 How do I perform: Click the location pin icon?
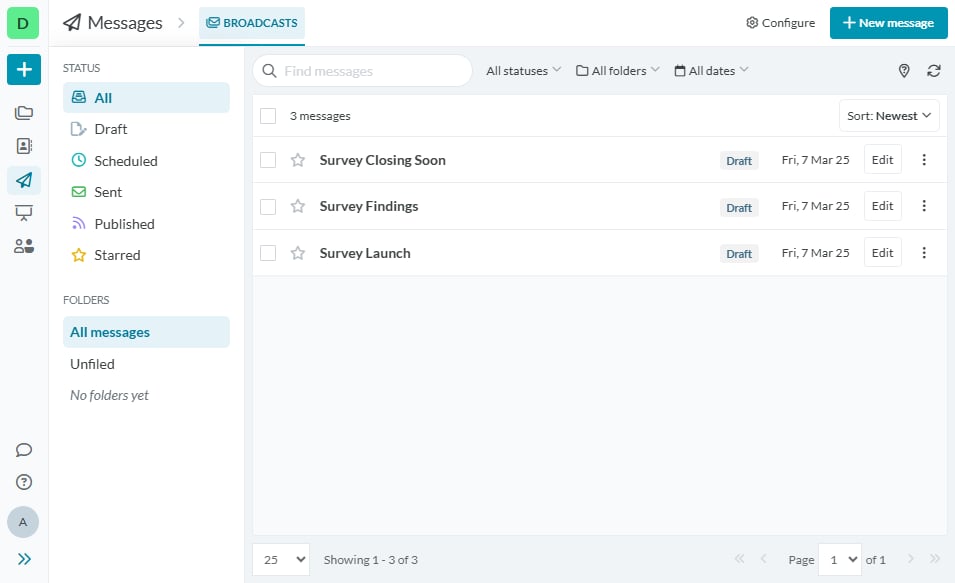[904, 71]
